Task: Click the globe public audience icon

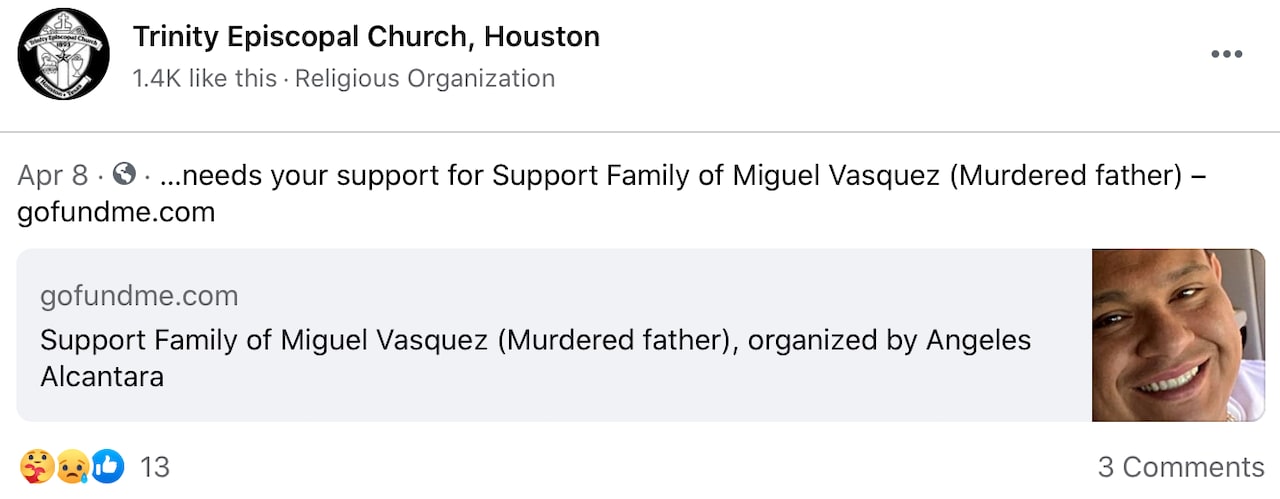Action: pos(124,175)
